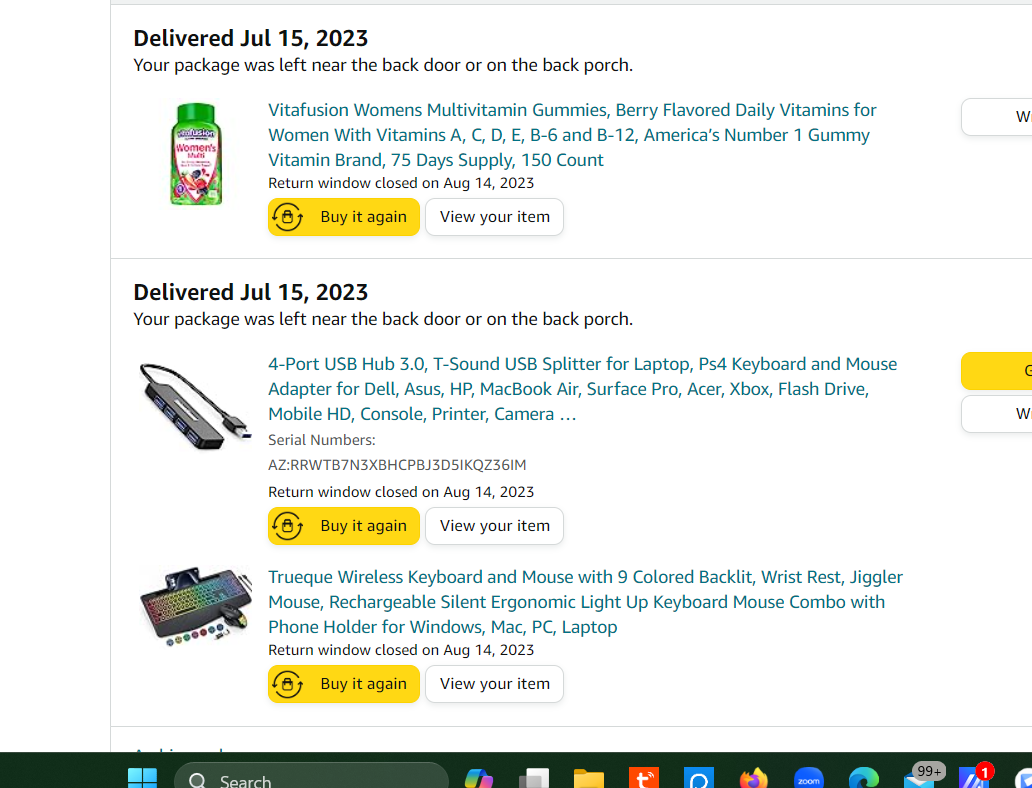
Task: View your item for Trueque keyboard
Action: point(494,683)
